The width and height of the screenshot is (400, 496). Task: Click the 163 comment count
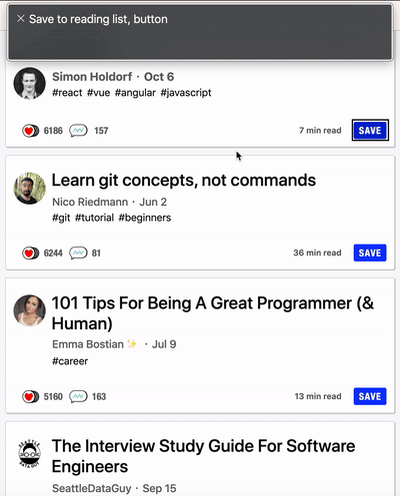[99, 397]
